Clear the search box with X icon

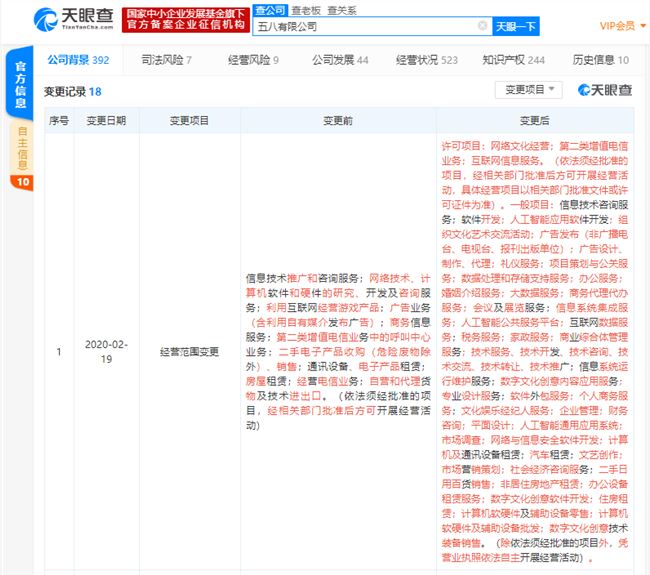pos(482,26)
